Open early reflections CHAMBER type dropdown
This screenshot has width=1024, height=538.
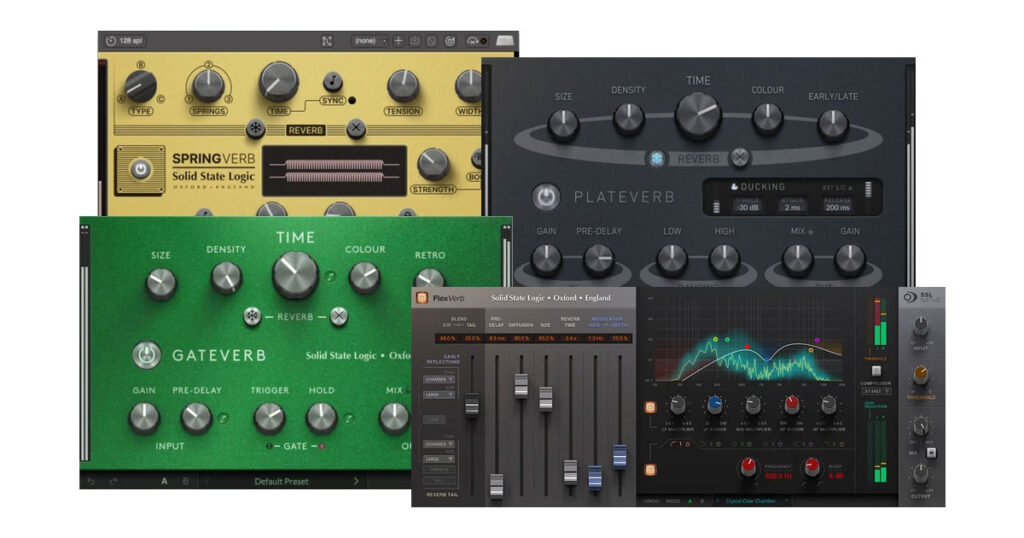[x=439, y=379]
